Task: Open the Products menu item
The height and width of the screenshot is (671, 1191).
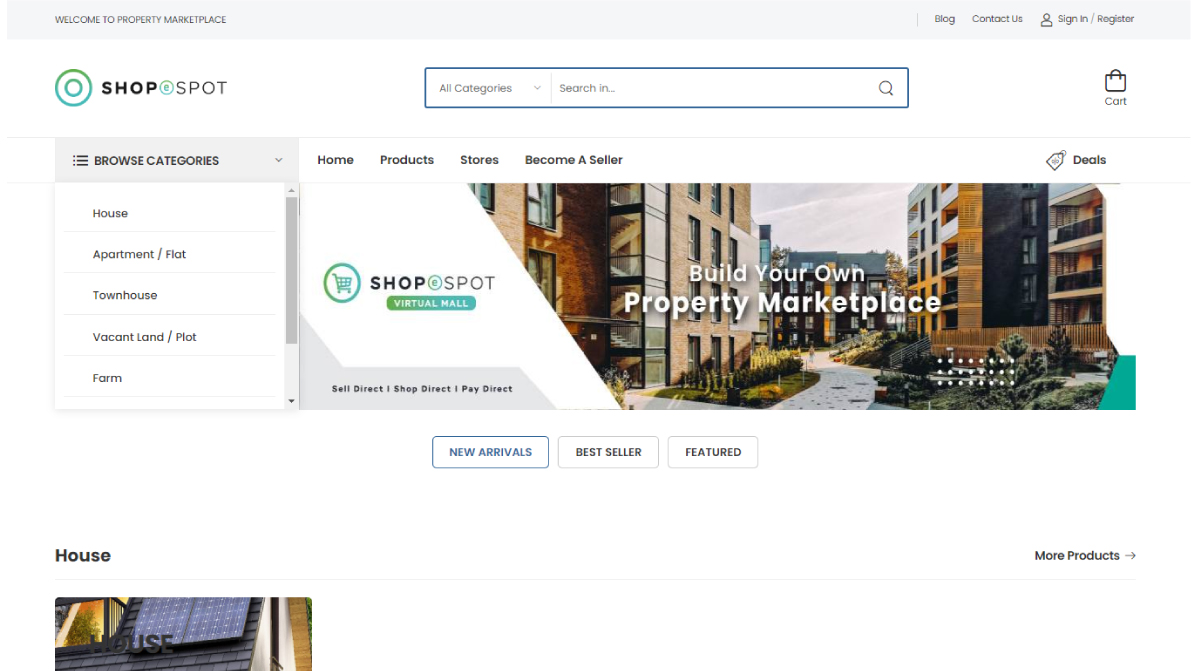Action: (406, 160)
